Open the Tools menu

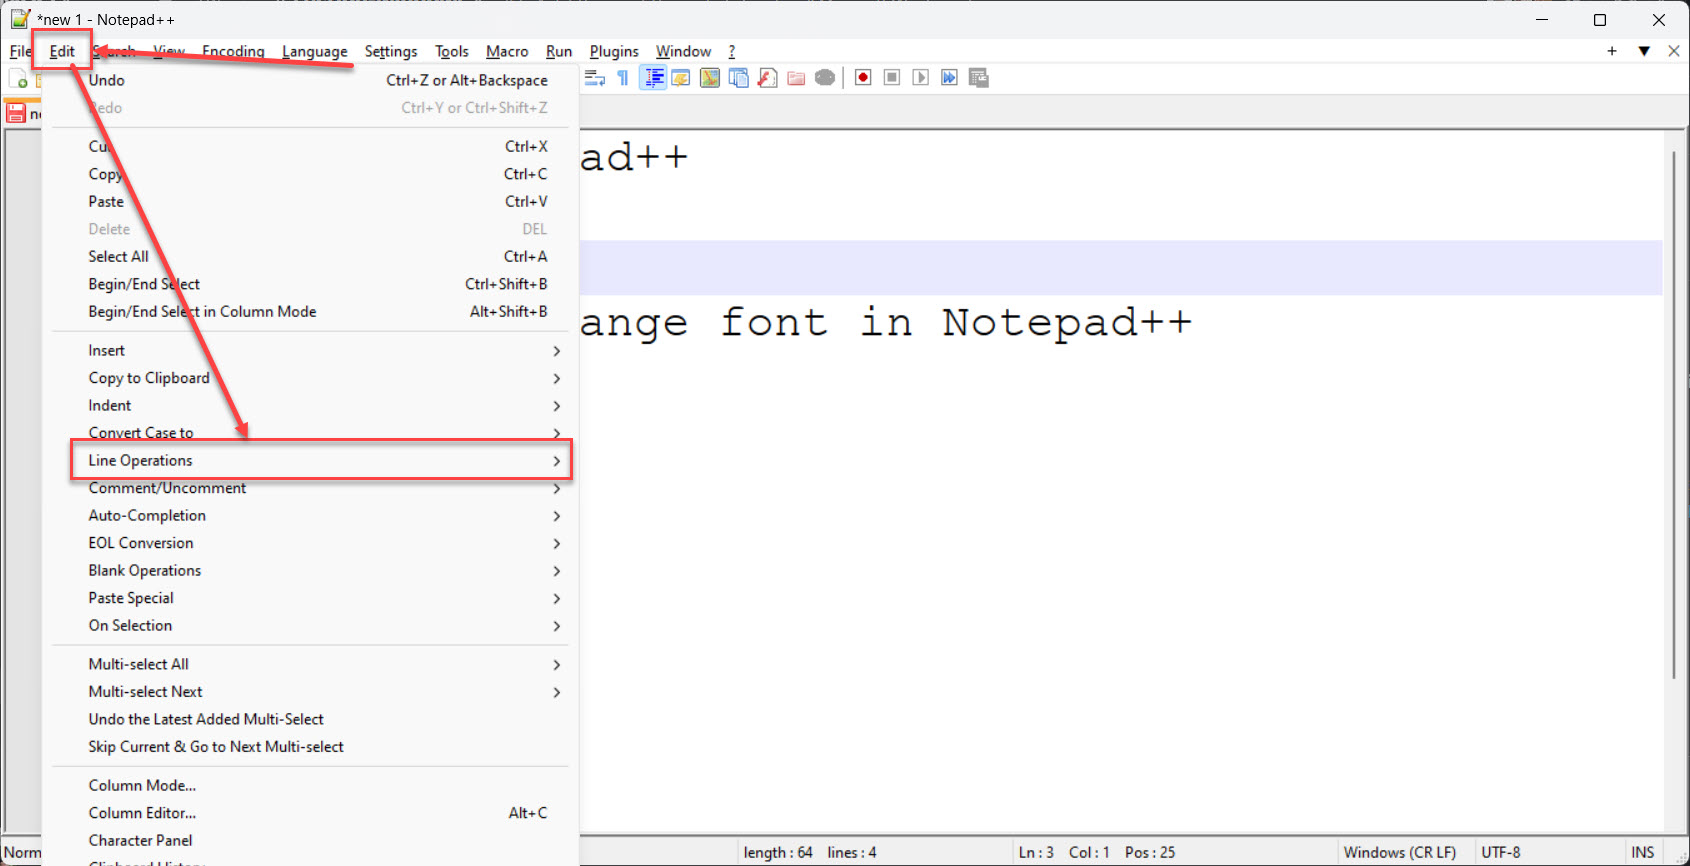(452, 51)
